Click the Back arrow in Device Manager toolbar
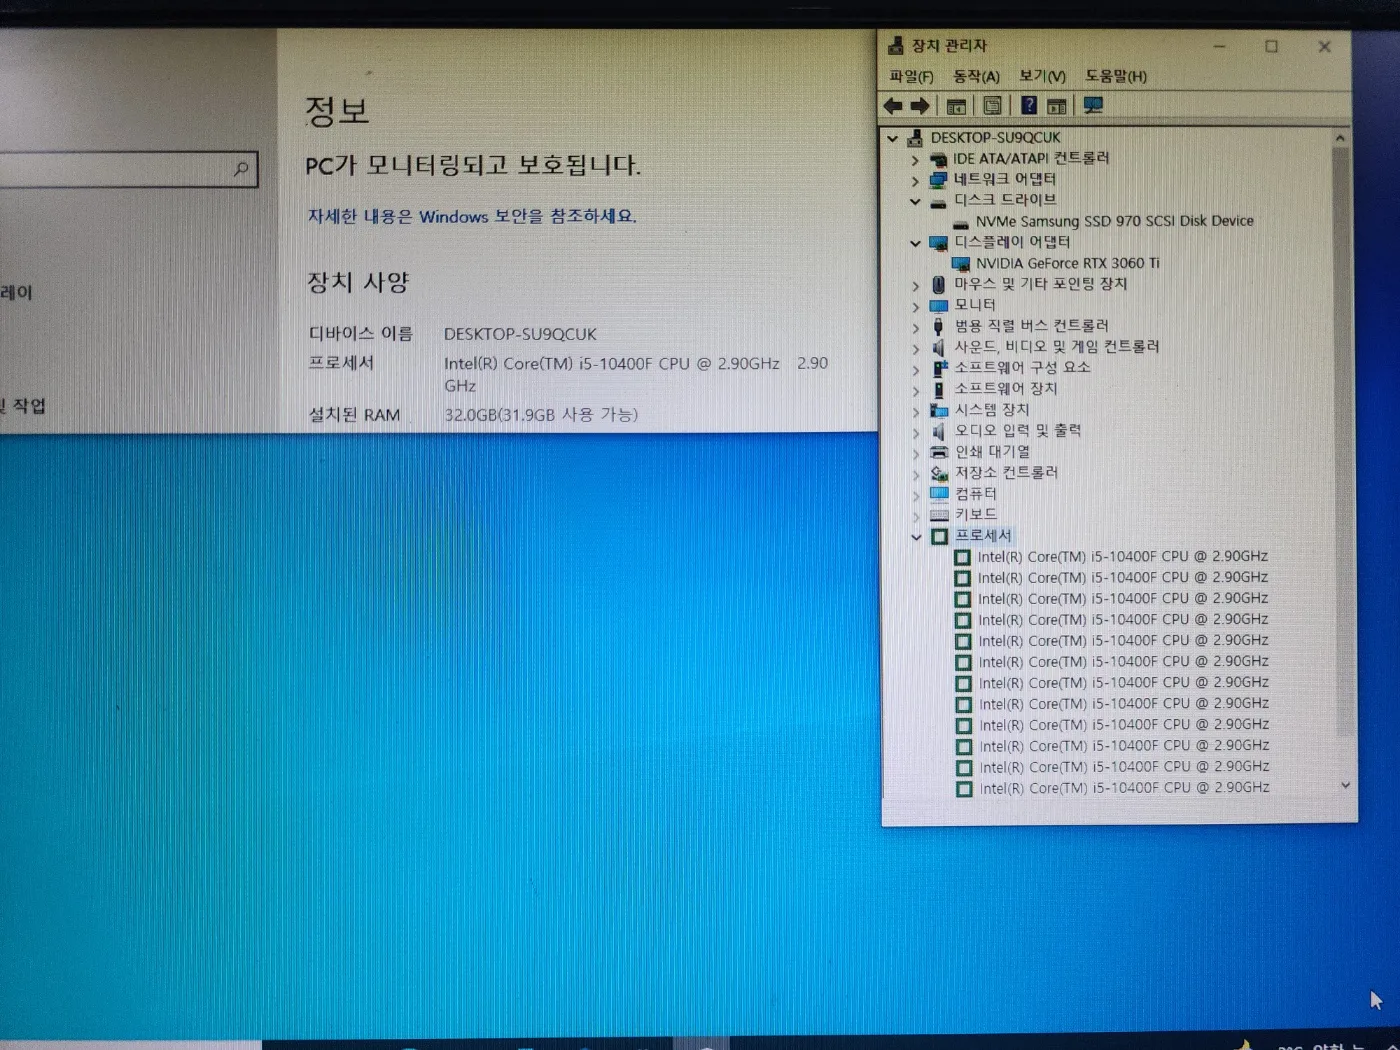 coord(893,106)
